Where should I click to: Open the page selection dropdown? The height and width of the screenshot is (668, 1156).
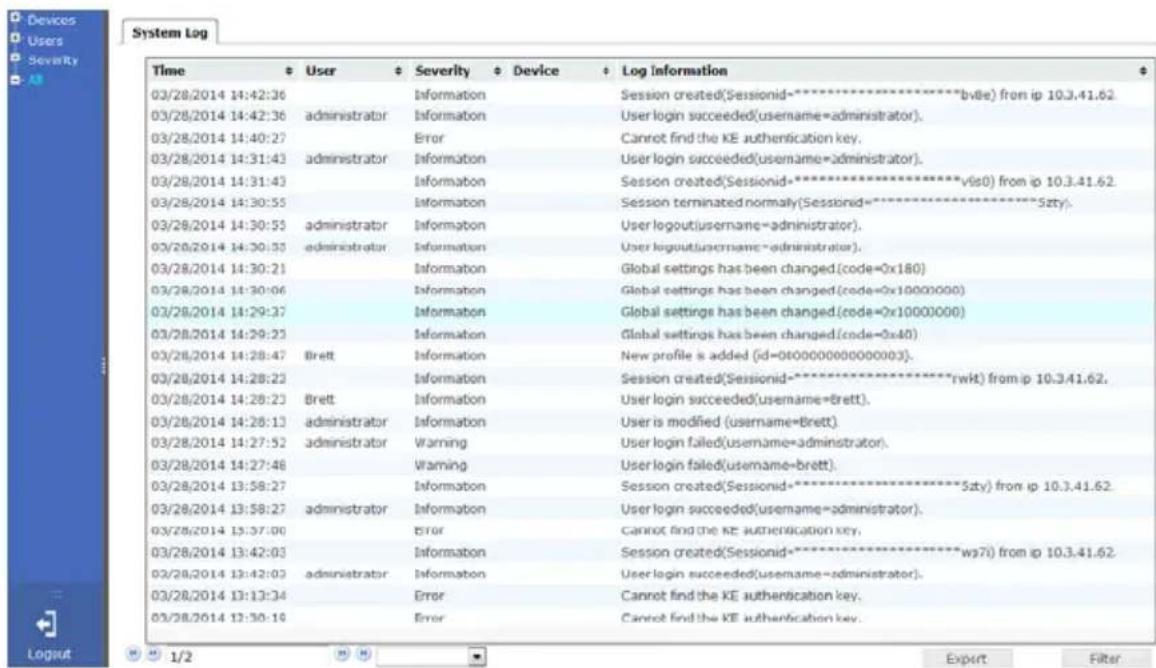pos(478,656)
